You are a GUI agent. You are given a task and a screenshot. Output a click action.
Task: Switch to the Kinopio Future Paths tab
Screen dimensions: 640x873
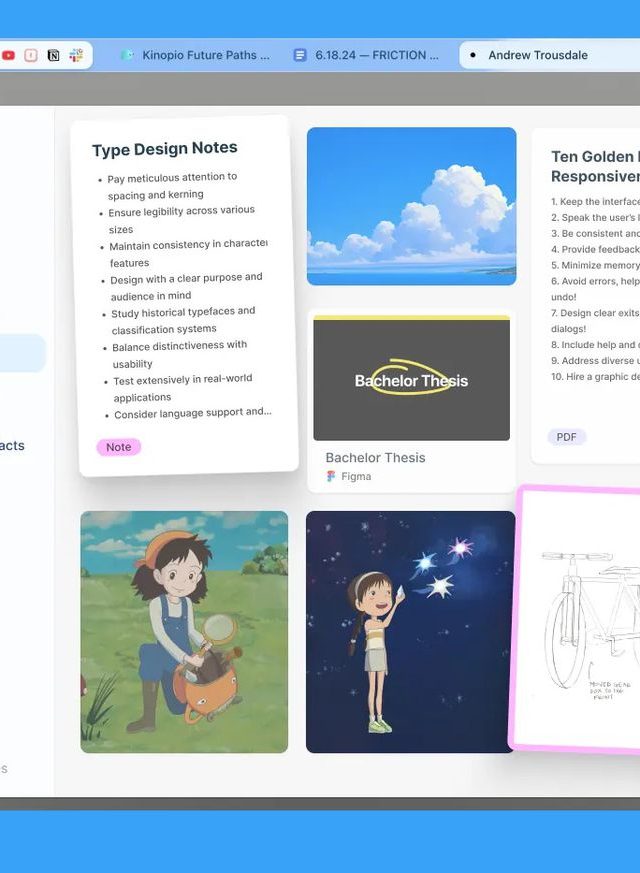(x=205, y=55)
